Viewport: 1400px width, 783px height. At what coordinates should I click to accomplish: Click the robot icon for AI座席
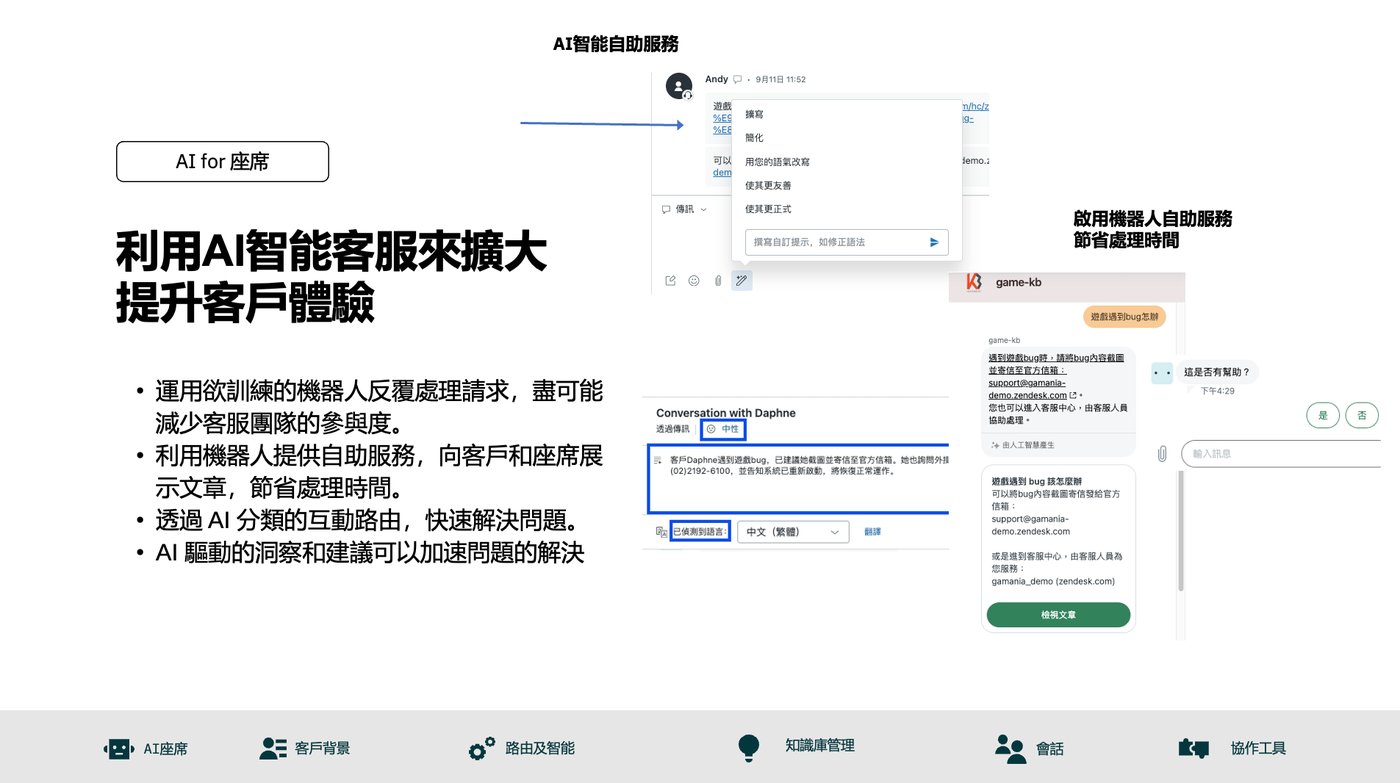tap(118, 748)
